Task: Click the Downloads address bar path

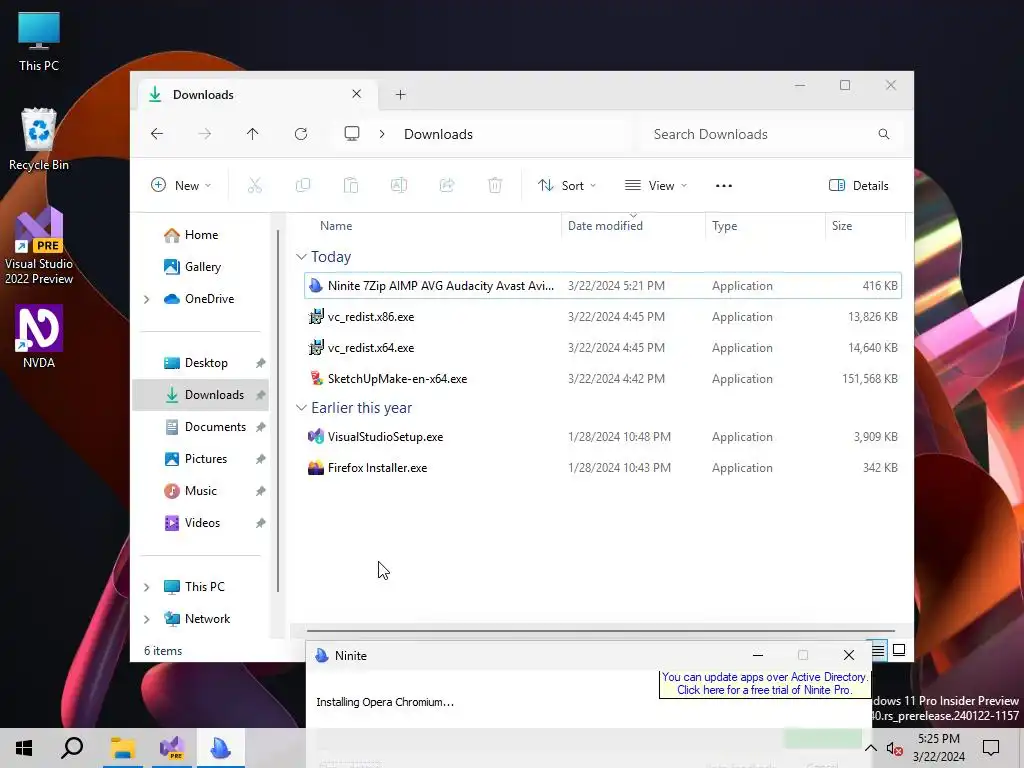Action: (438, 134)
